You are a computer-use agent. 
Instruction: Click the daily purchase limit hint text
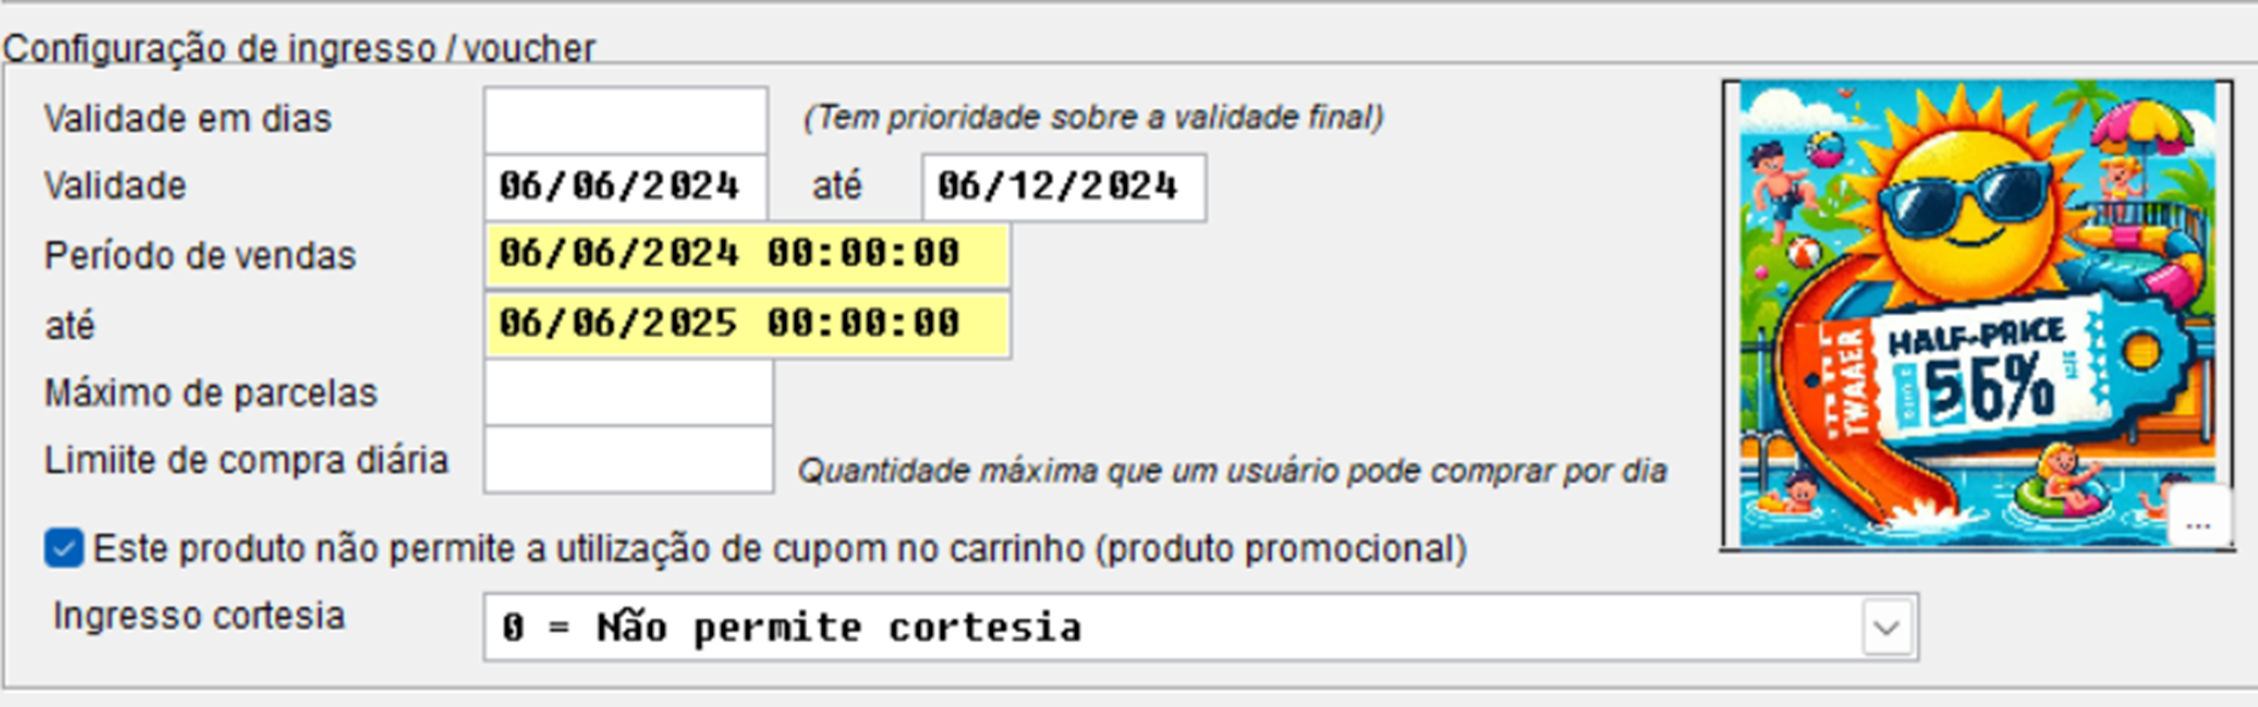pyautogui.click(x=1231, y=470)
